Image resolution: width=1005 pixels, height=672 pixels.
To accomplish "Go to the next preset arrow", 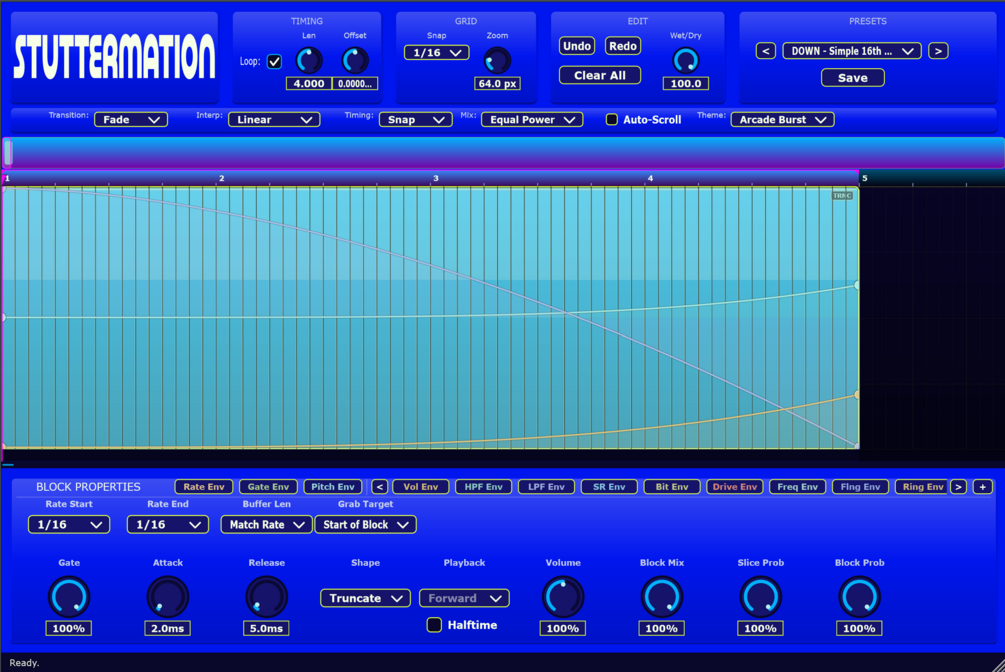I will pos(938,51).
